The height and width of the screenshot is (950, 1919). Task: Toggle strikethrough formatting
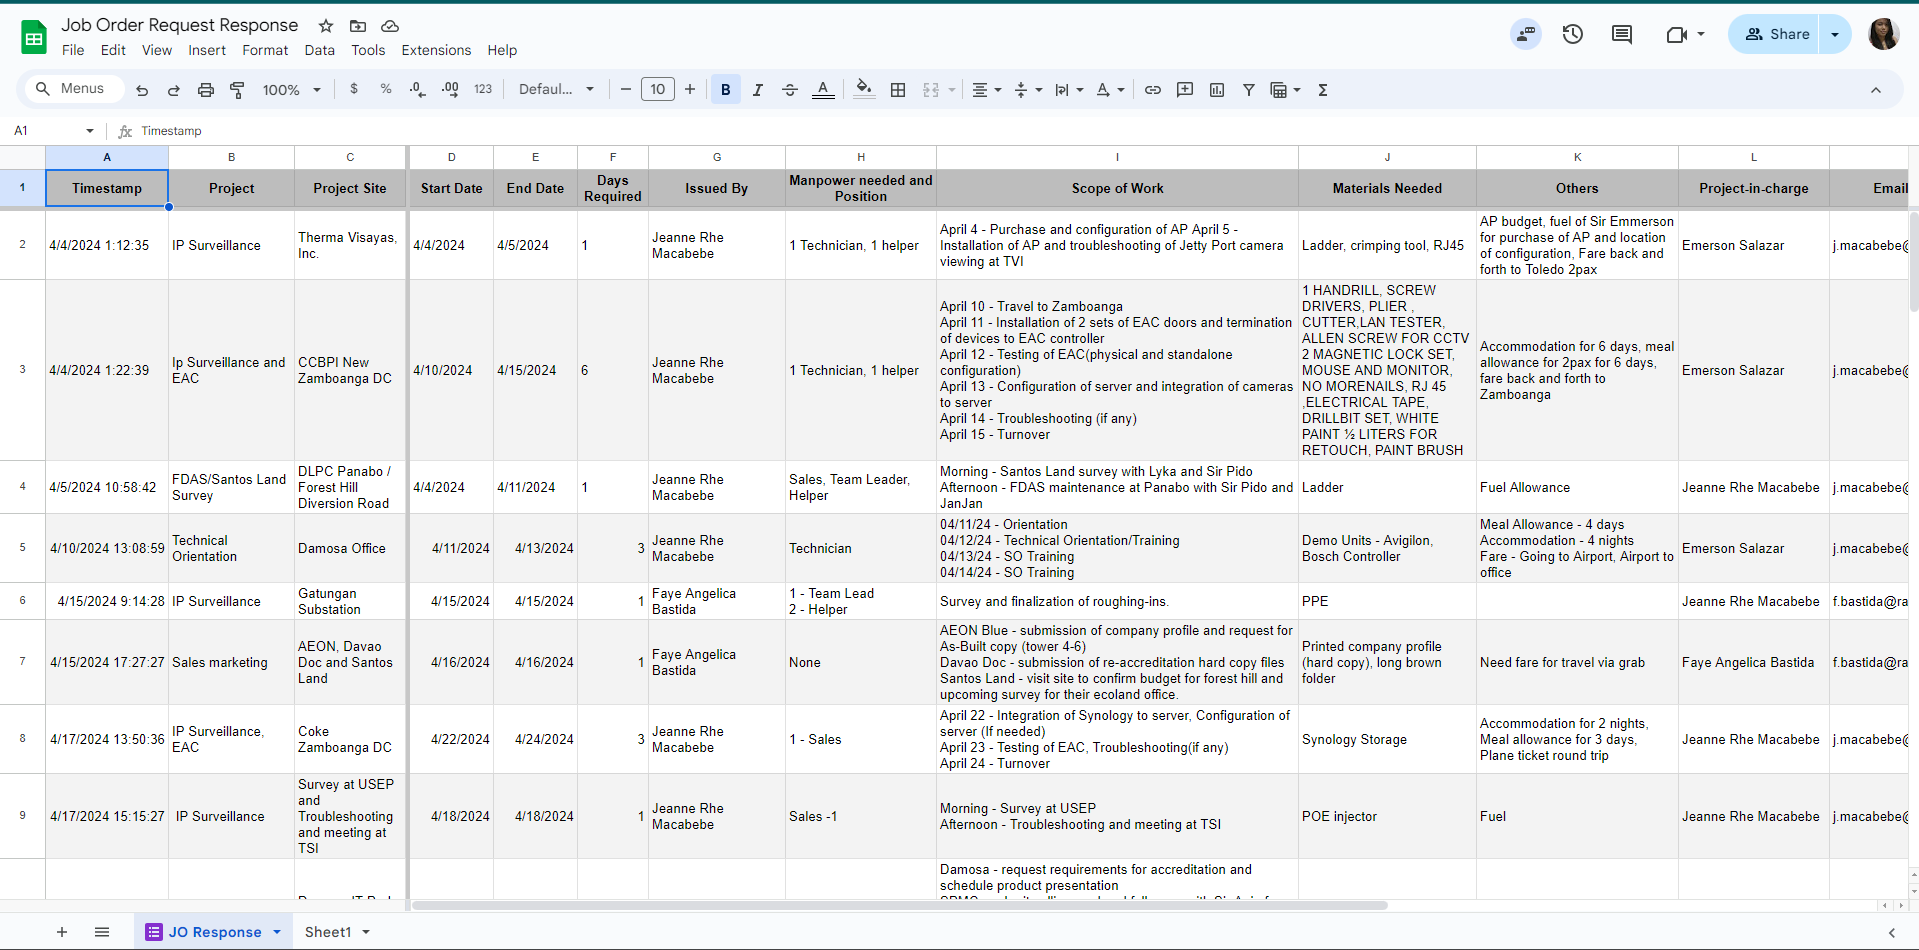[789, 90]
